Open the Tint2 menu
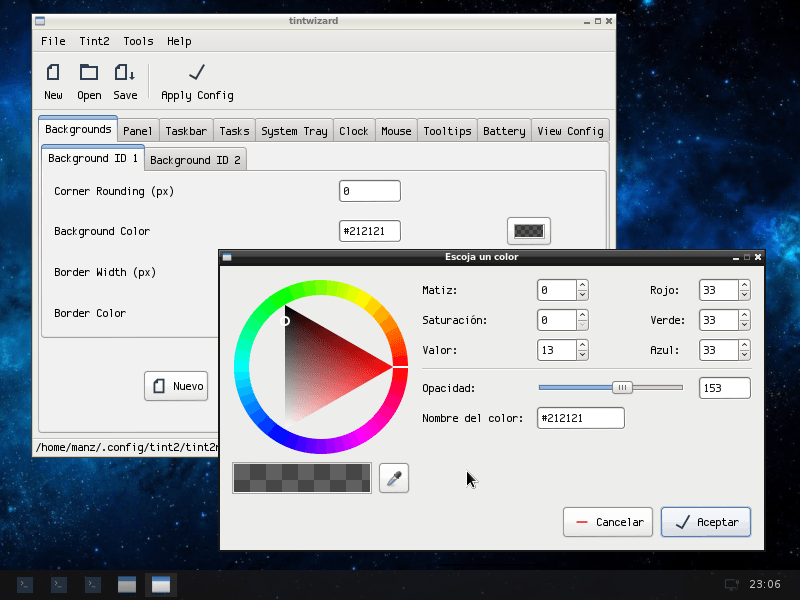 click(x=94, y=41)
